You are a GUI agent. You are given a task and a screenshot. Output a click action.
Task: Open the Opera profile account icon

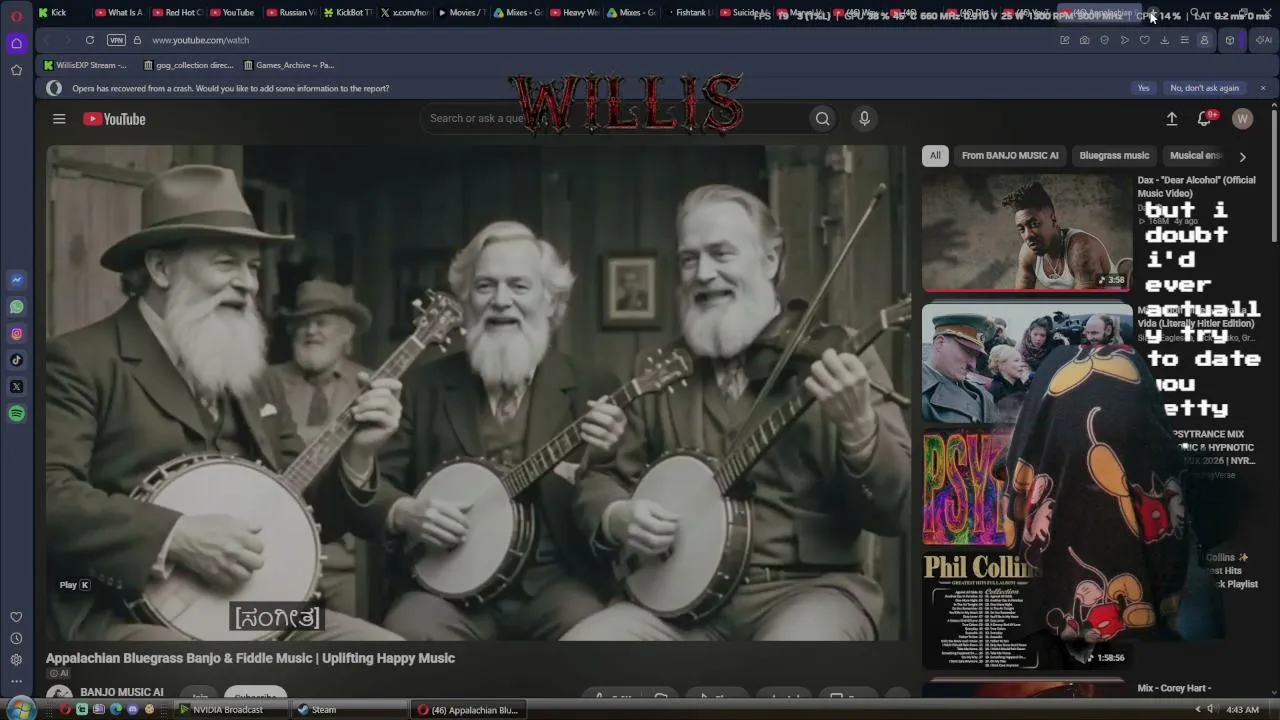click(1204, 40)
